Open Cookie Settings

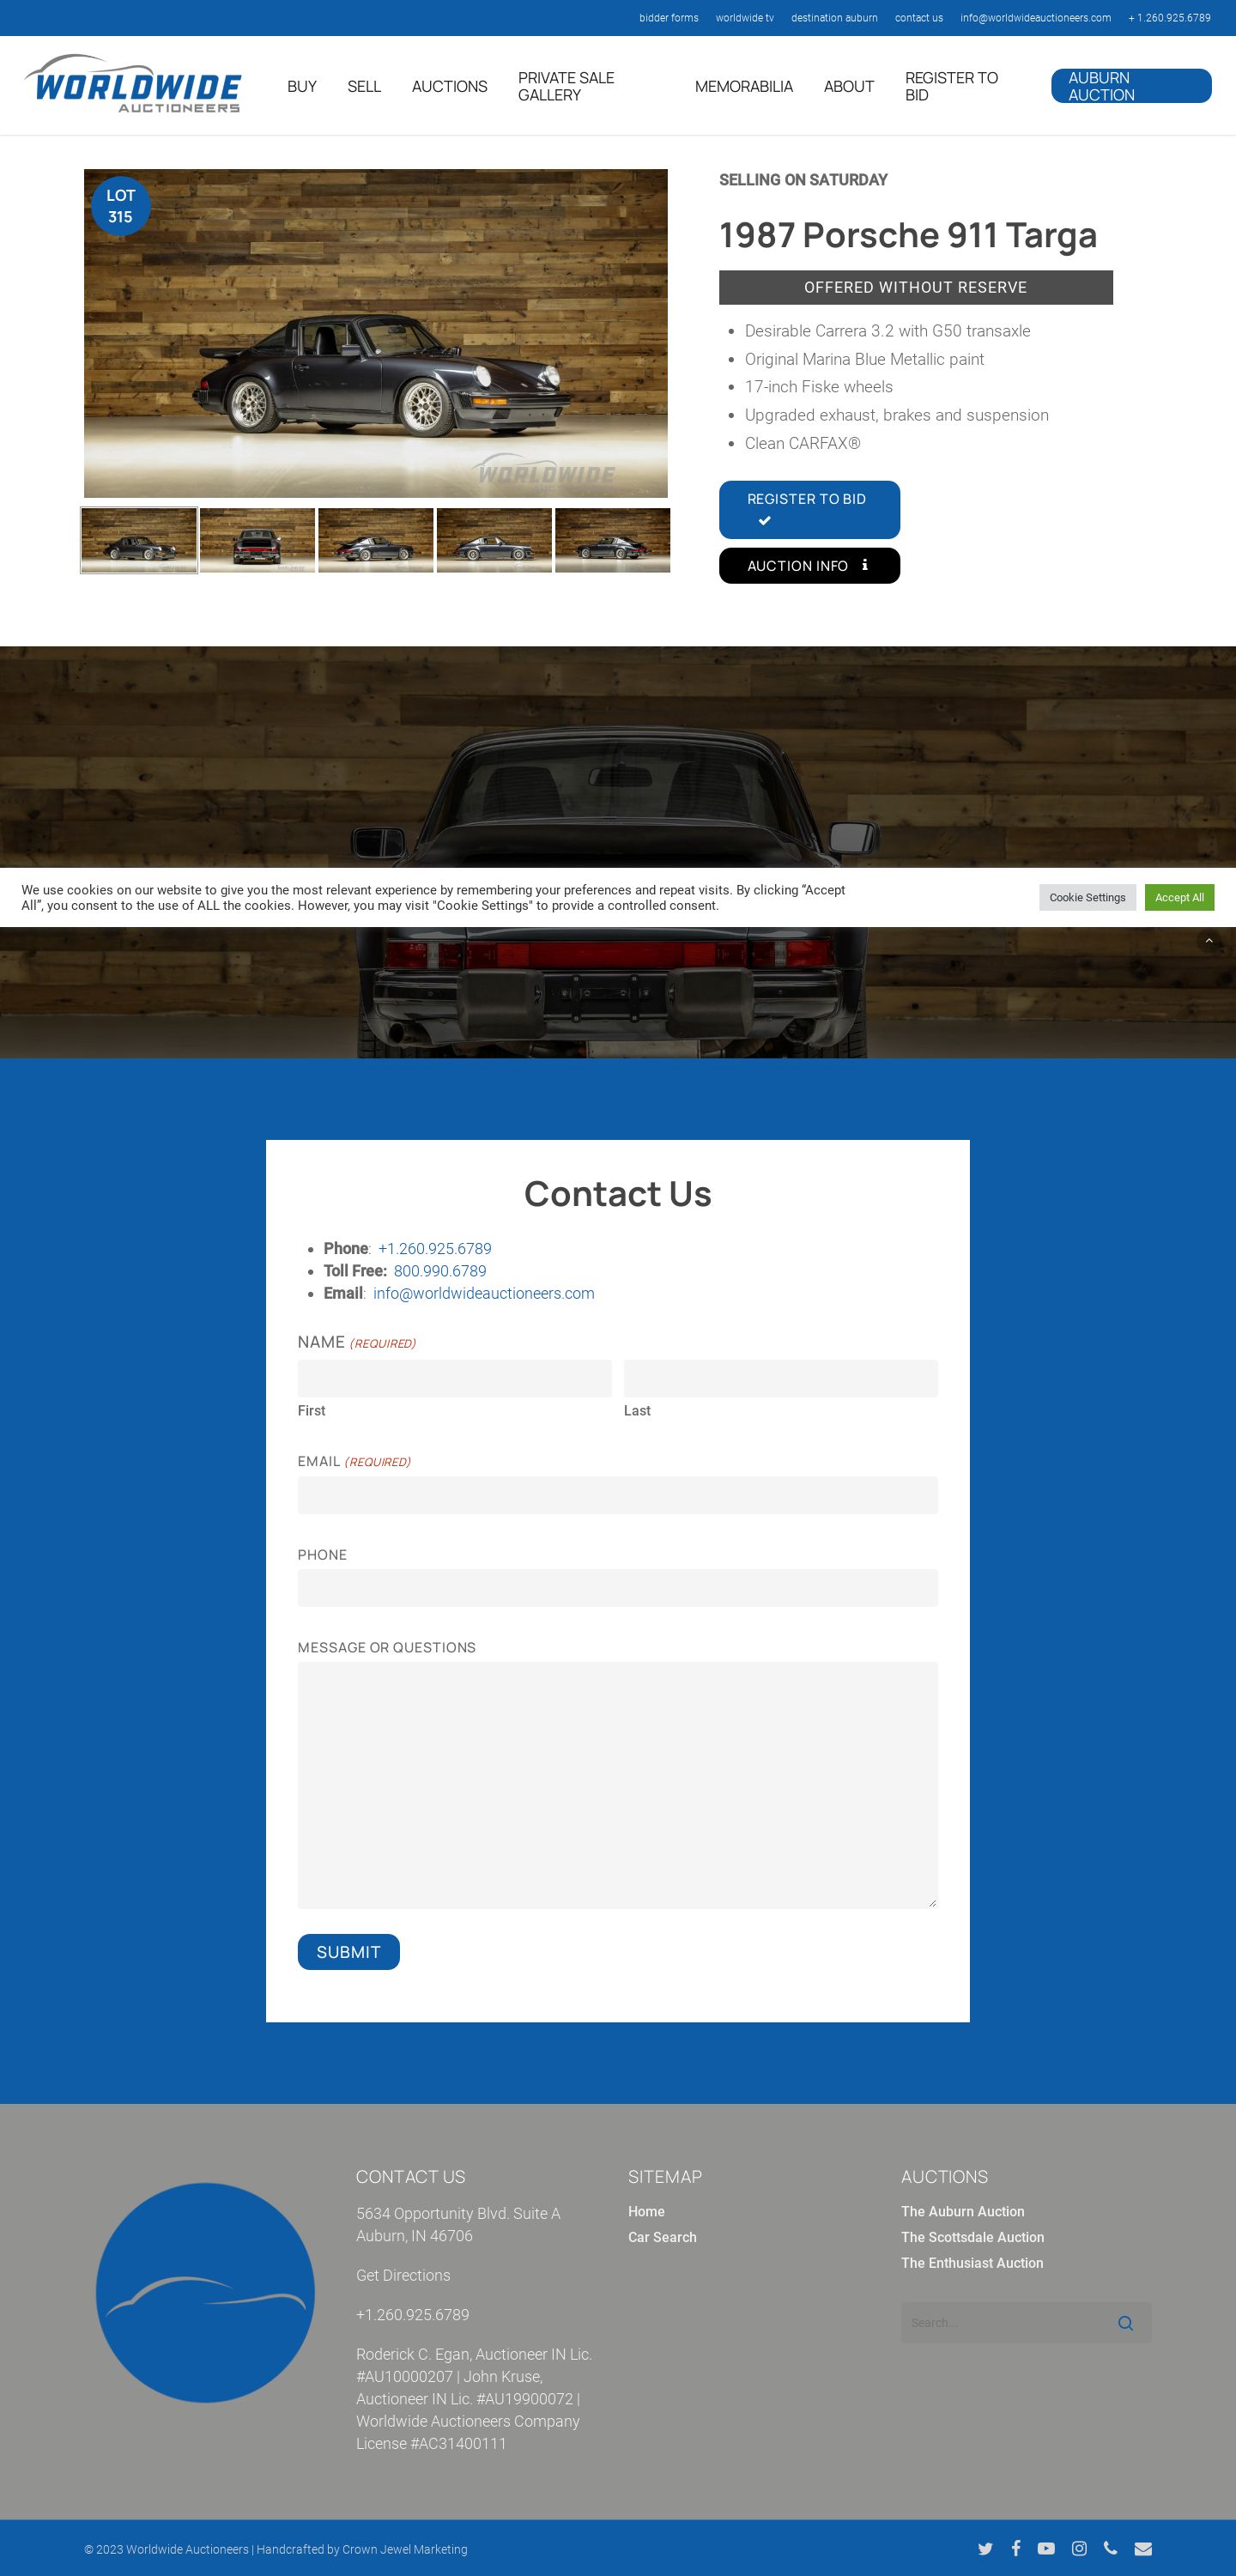(1087, 897)
